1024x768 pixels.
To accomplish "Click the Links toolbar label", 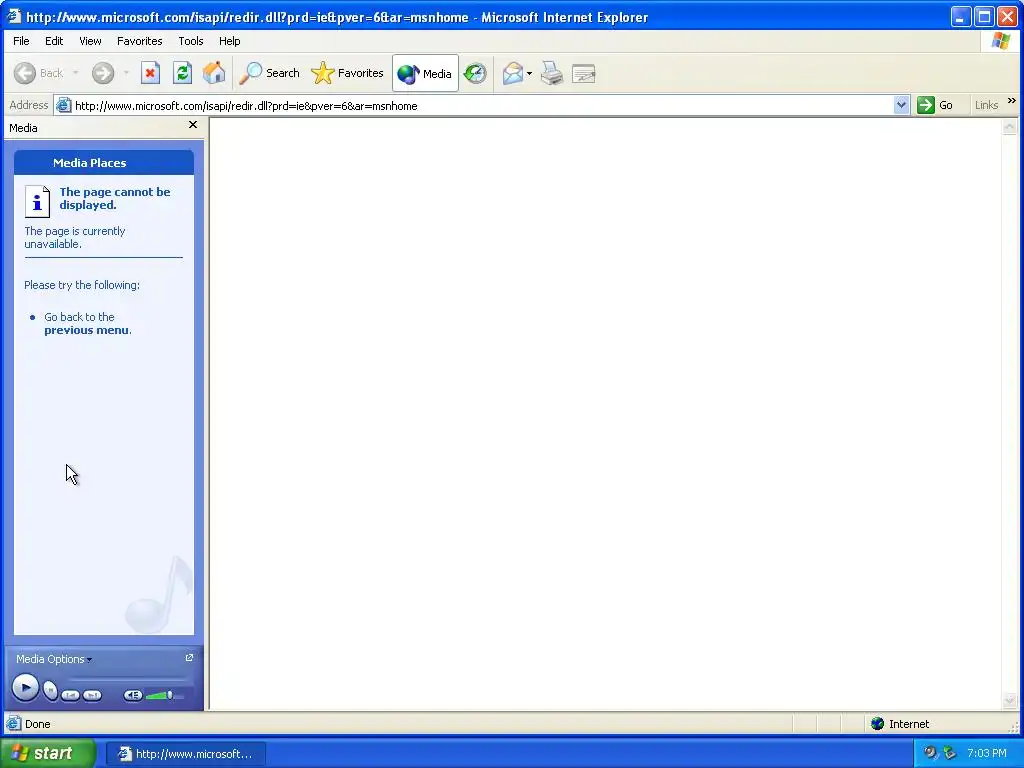I will 986,105.
